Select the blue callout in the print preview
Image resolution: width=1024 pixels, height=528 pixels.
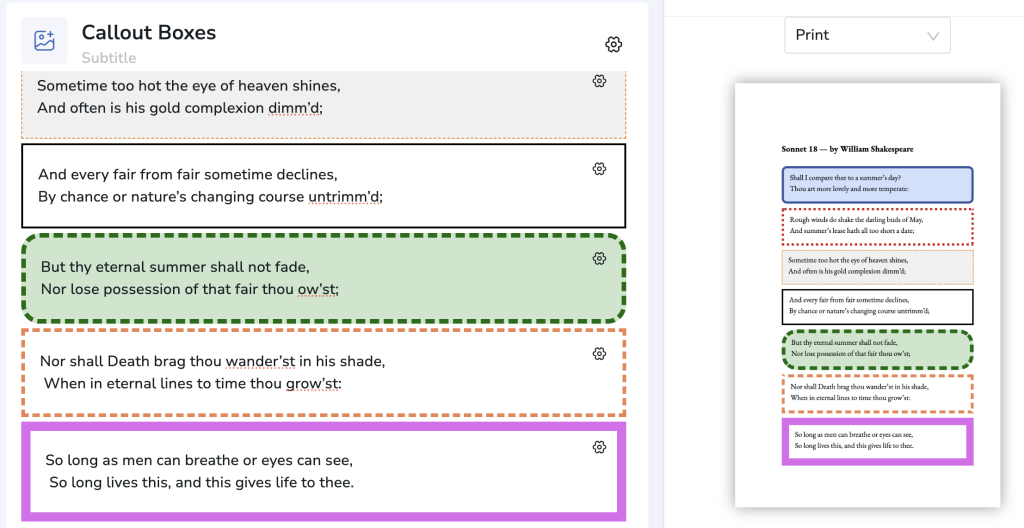[877, 184]
